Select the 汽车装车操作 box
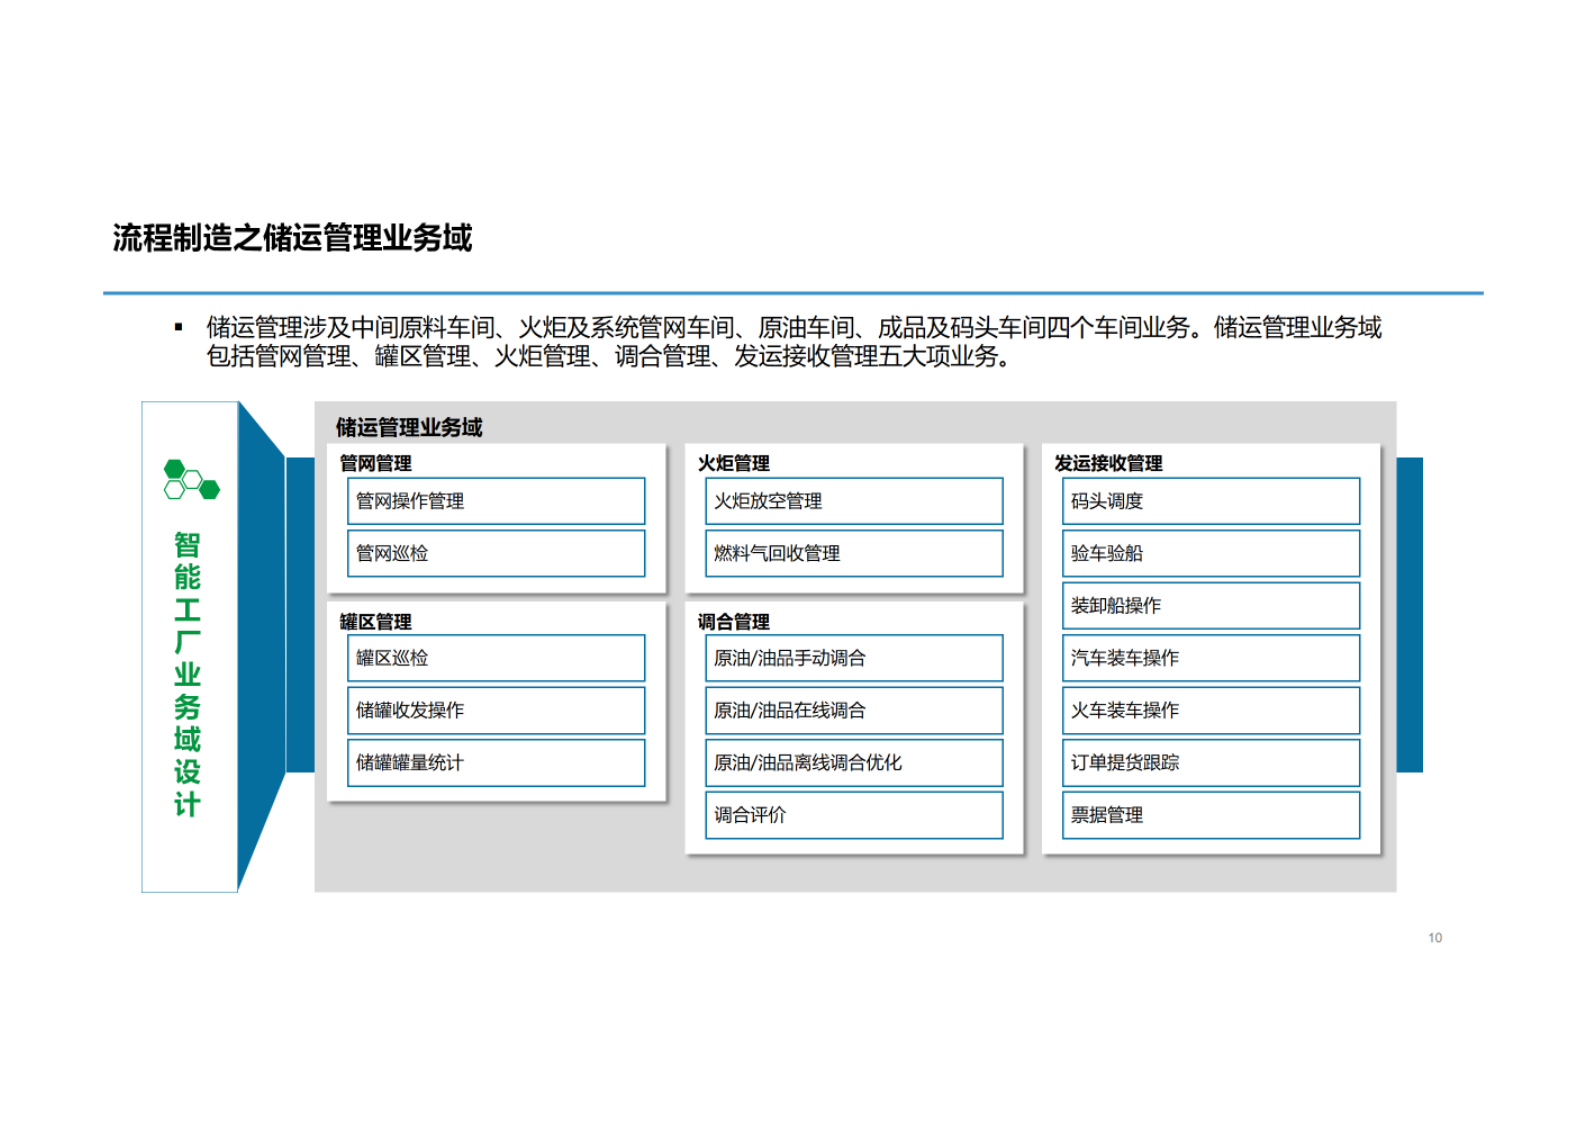This screenshot has height=1122, width=1587. pyautogui.click(x=1210, y=658)
